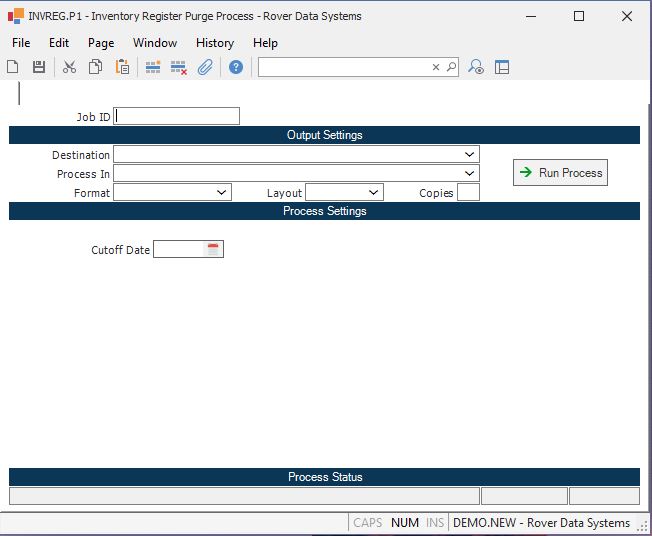Click the Delete row toolbar icon
Viewport: 652px width, 536px height.
point(179,67)
